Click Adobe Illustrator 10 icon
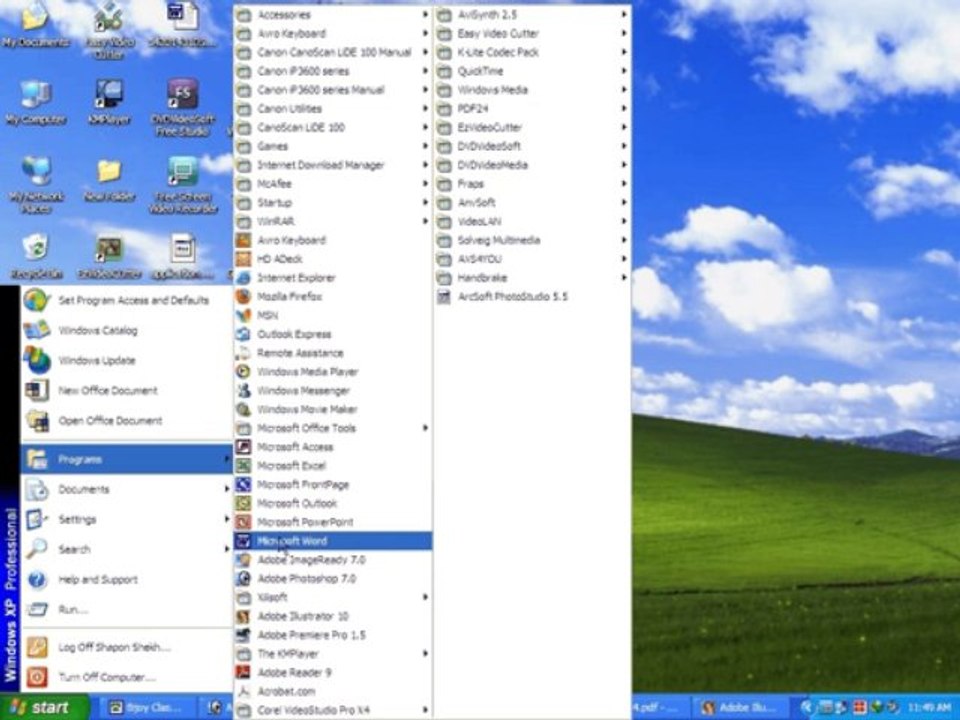This screenshot has width=960, height=720. [244, 616]
